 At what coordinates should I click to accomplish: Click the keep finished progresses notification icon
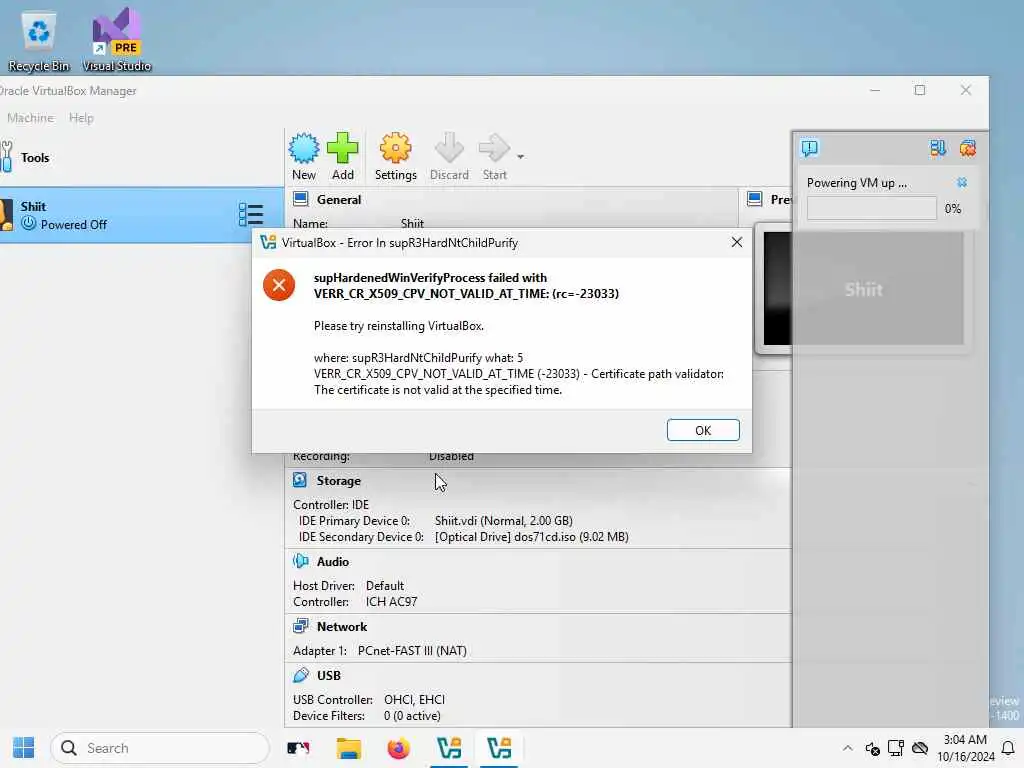coord(937,148)
